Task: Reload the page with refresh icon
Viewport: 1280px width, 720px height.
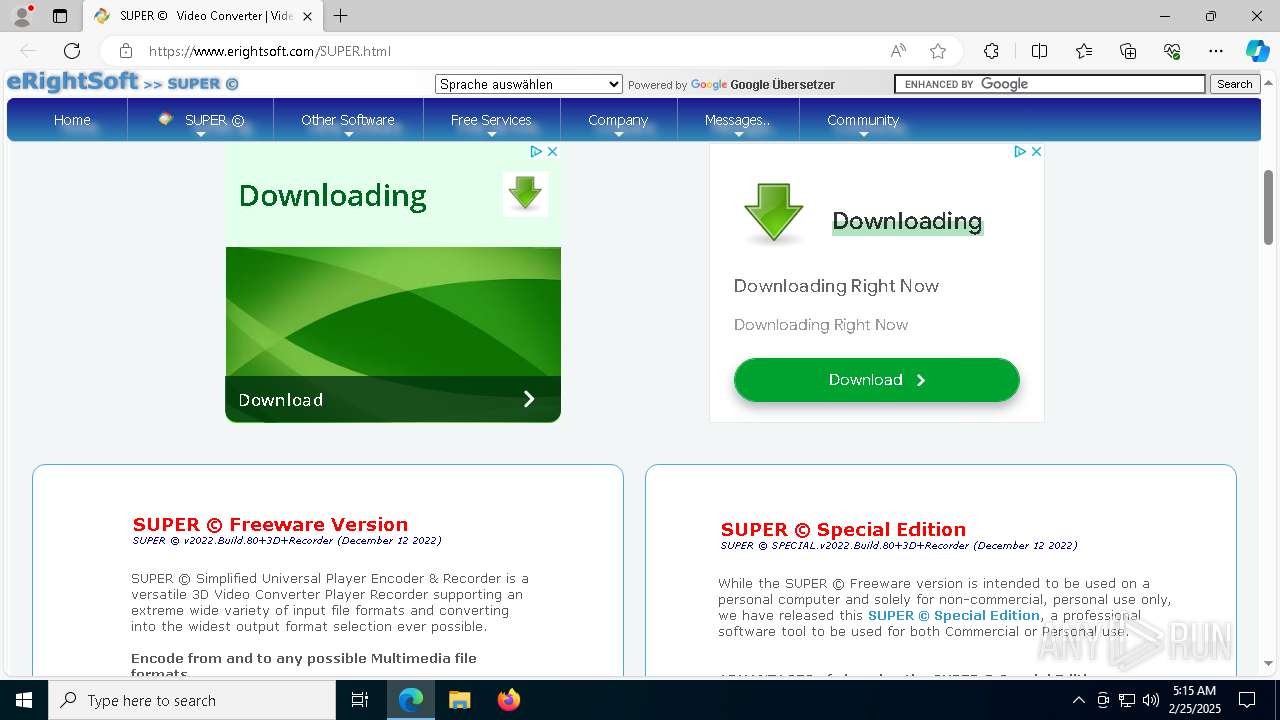Action: [72, 51]
